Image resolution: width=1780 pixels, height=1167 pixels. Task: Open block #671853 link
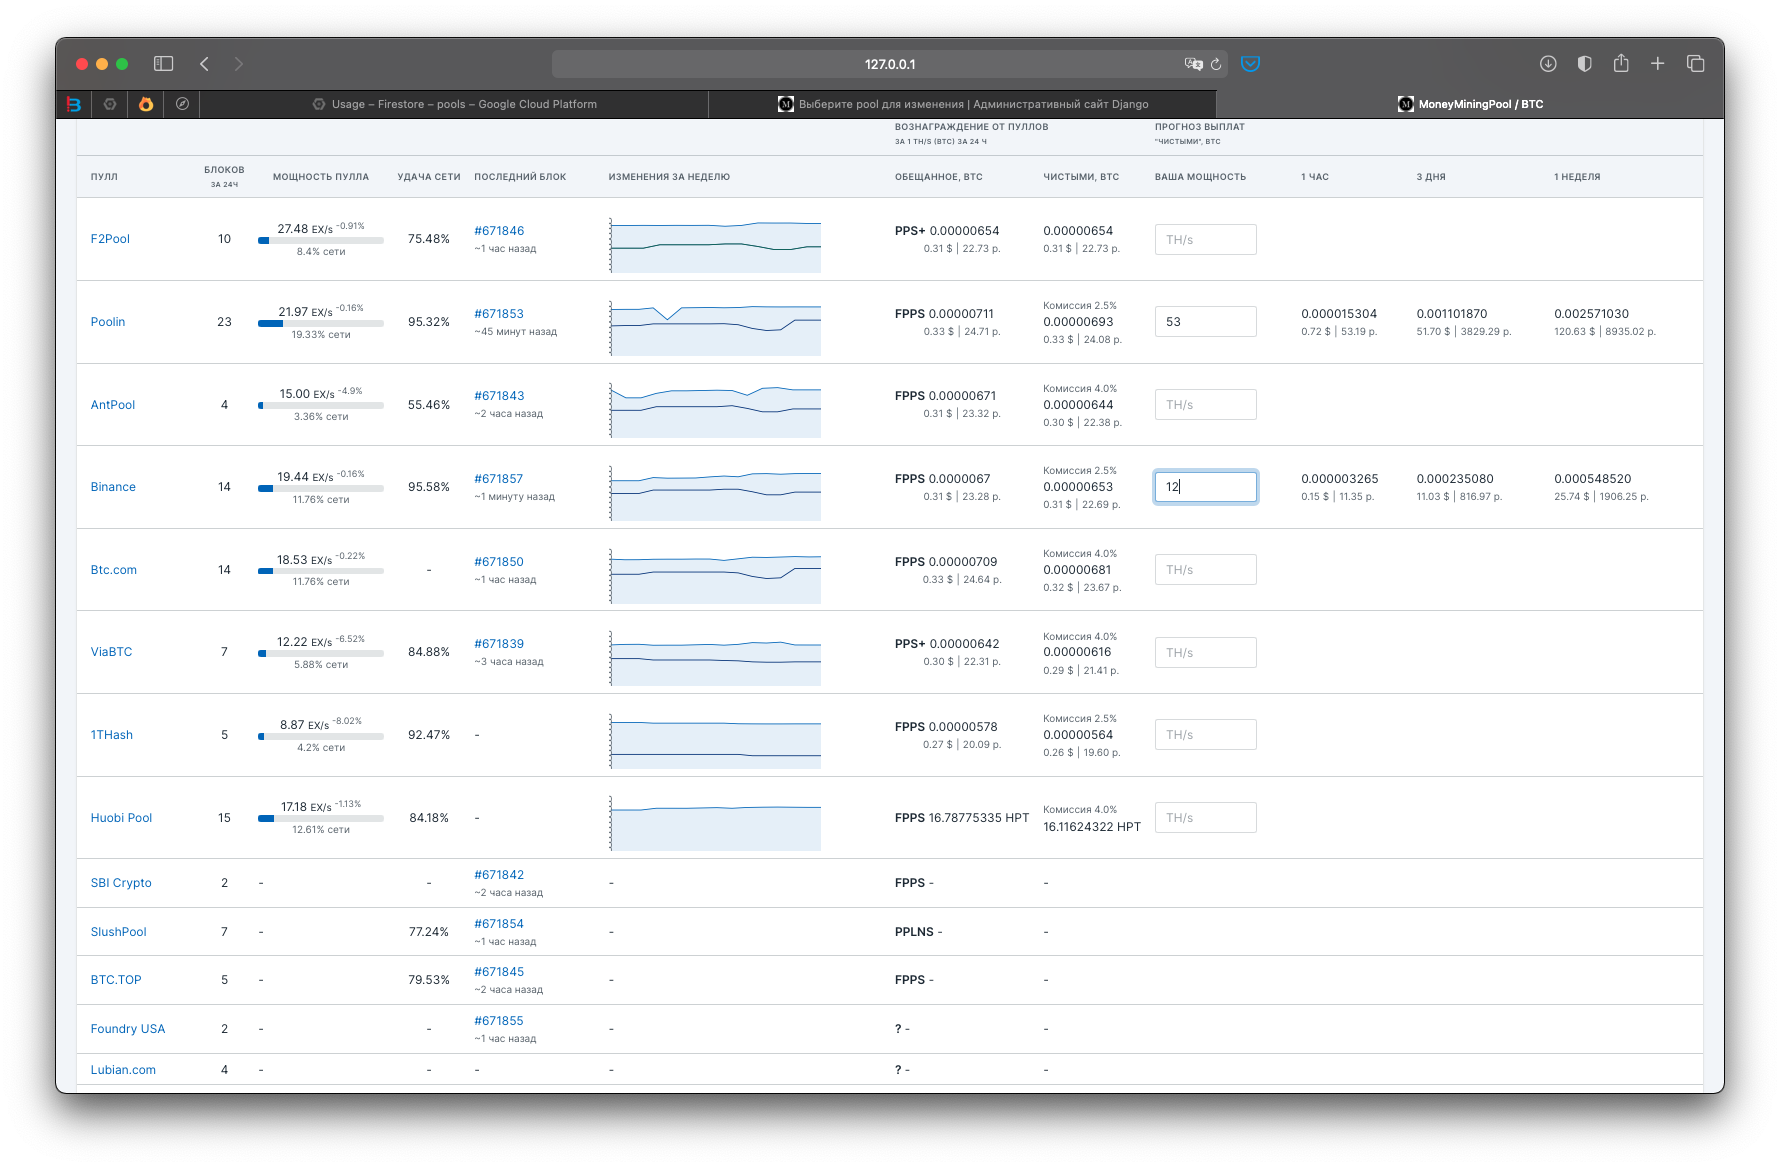tap(499, 314)
